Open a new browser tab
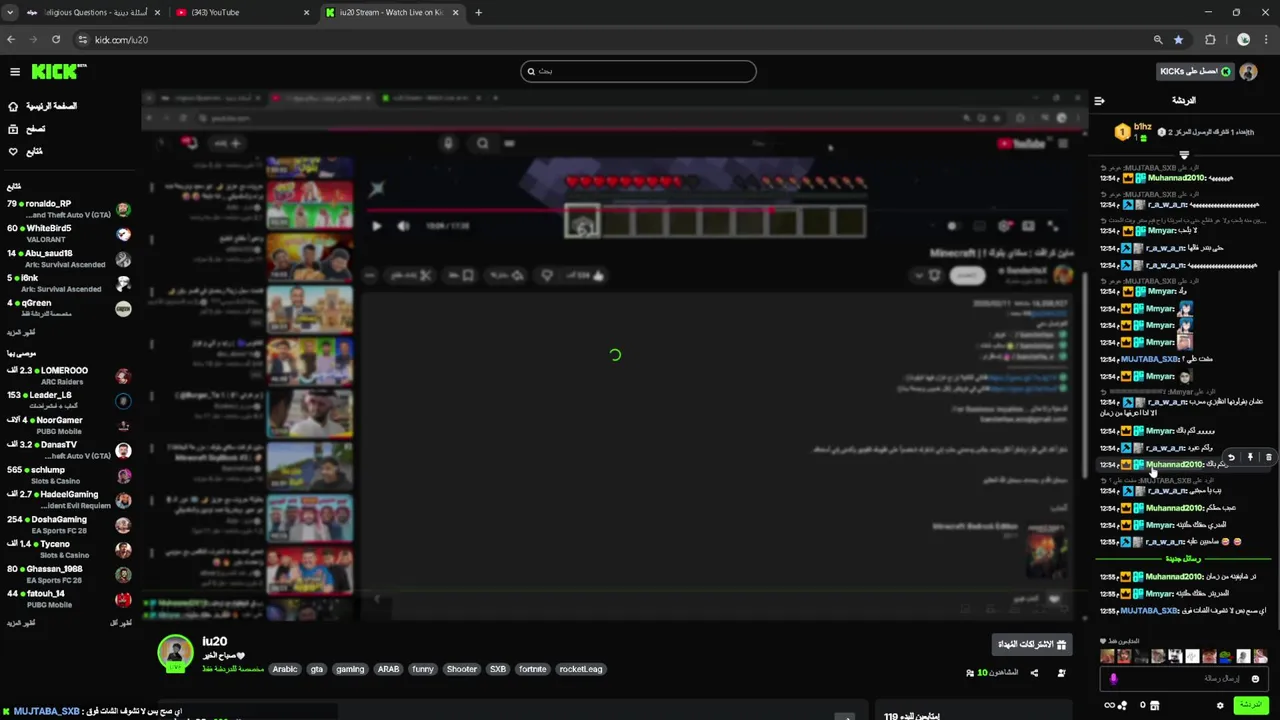 (x=478, y=12)
